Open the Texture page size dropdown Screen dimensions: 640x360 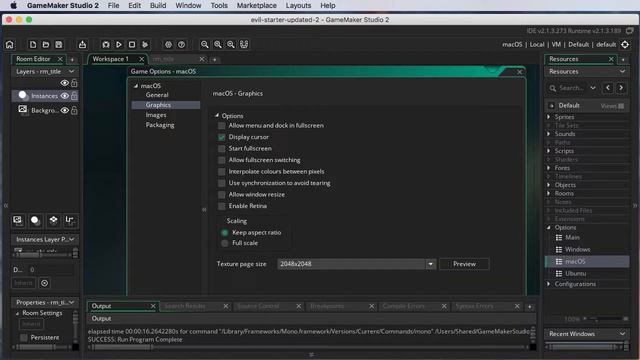(x=431, y=264)
